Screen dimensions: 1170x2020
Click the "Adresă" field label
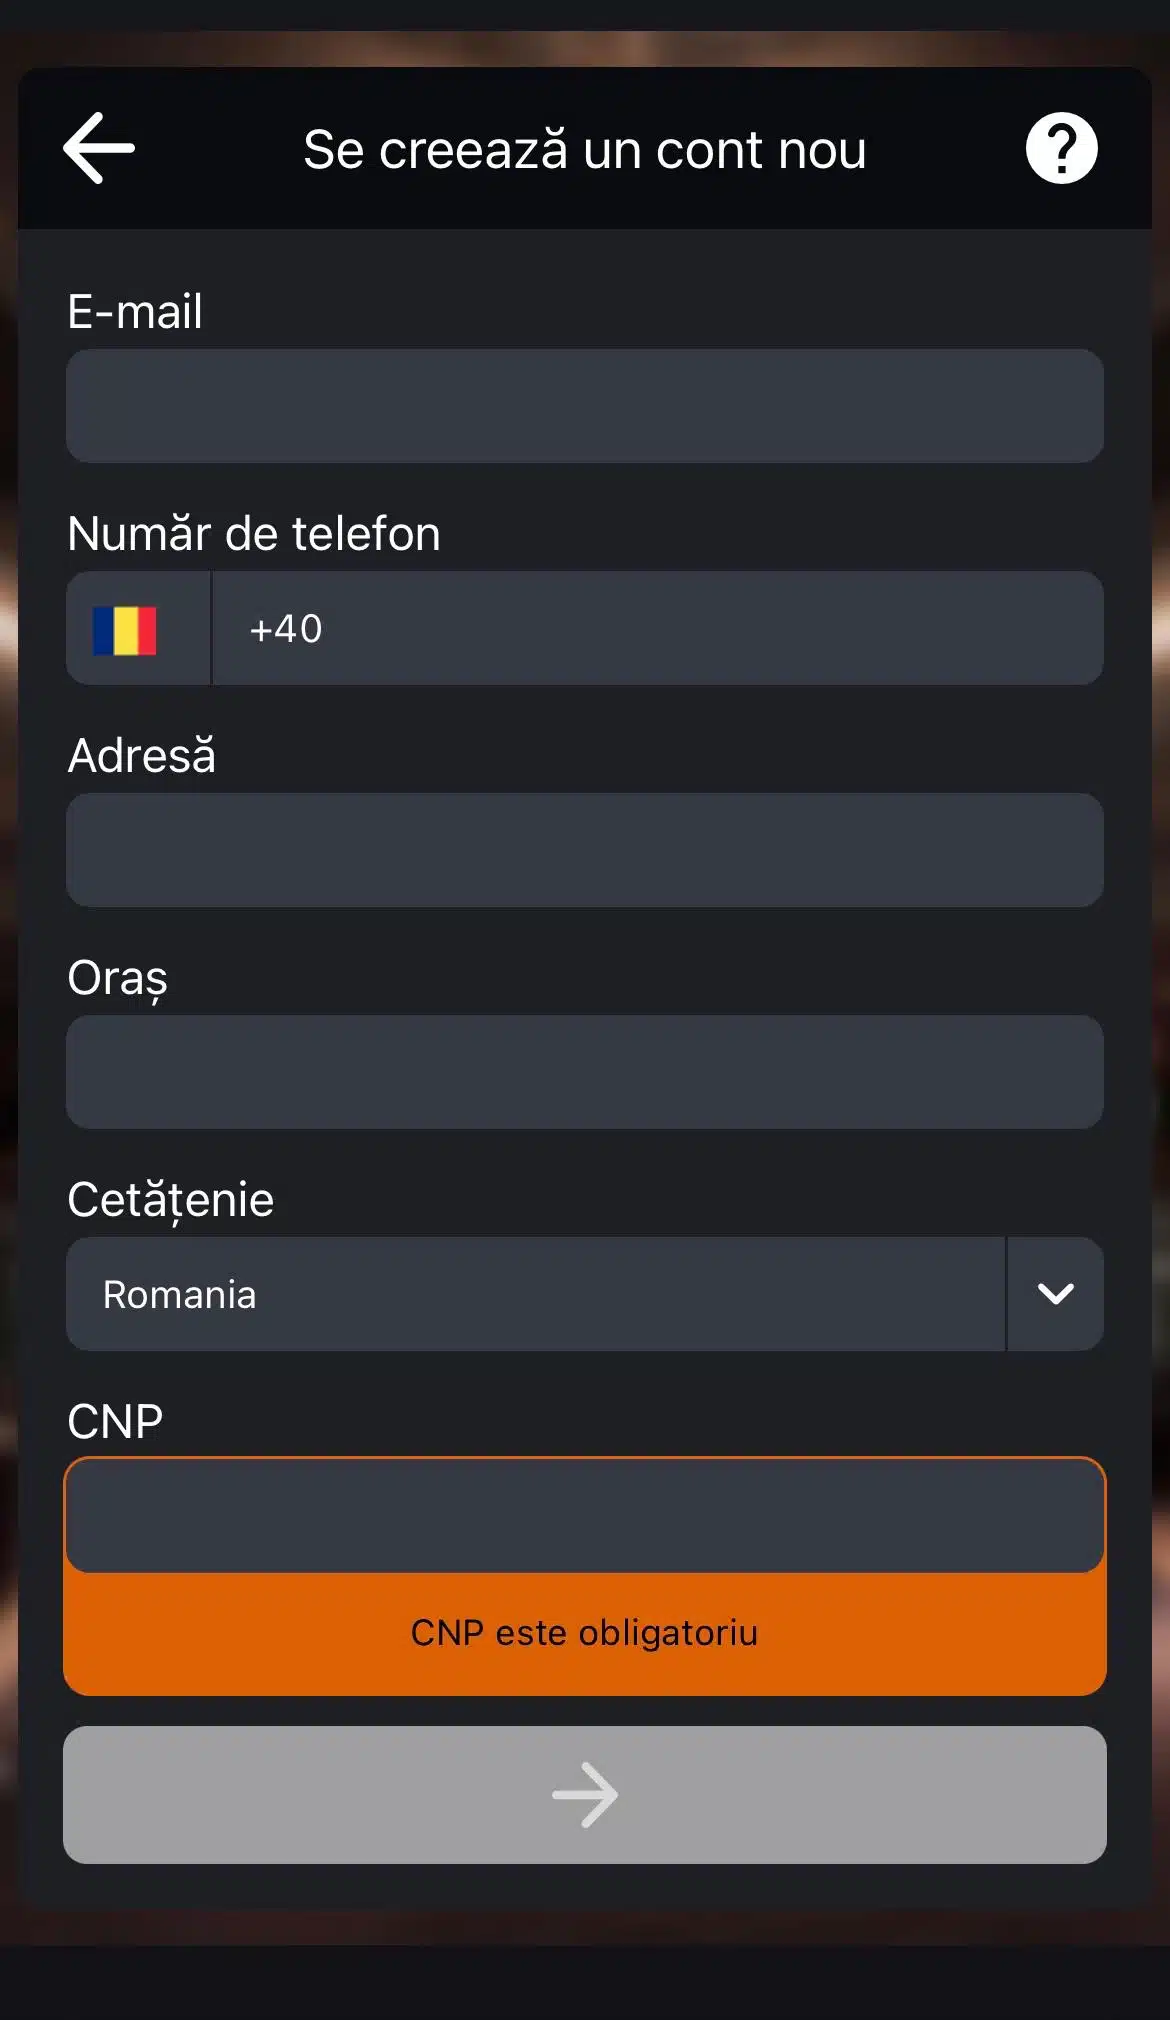(x=142, y=755)
